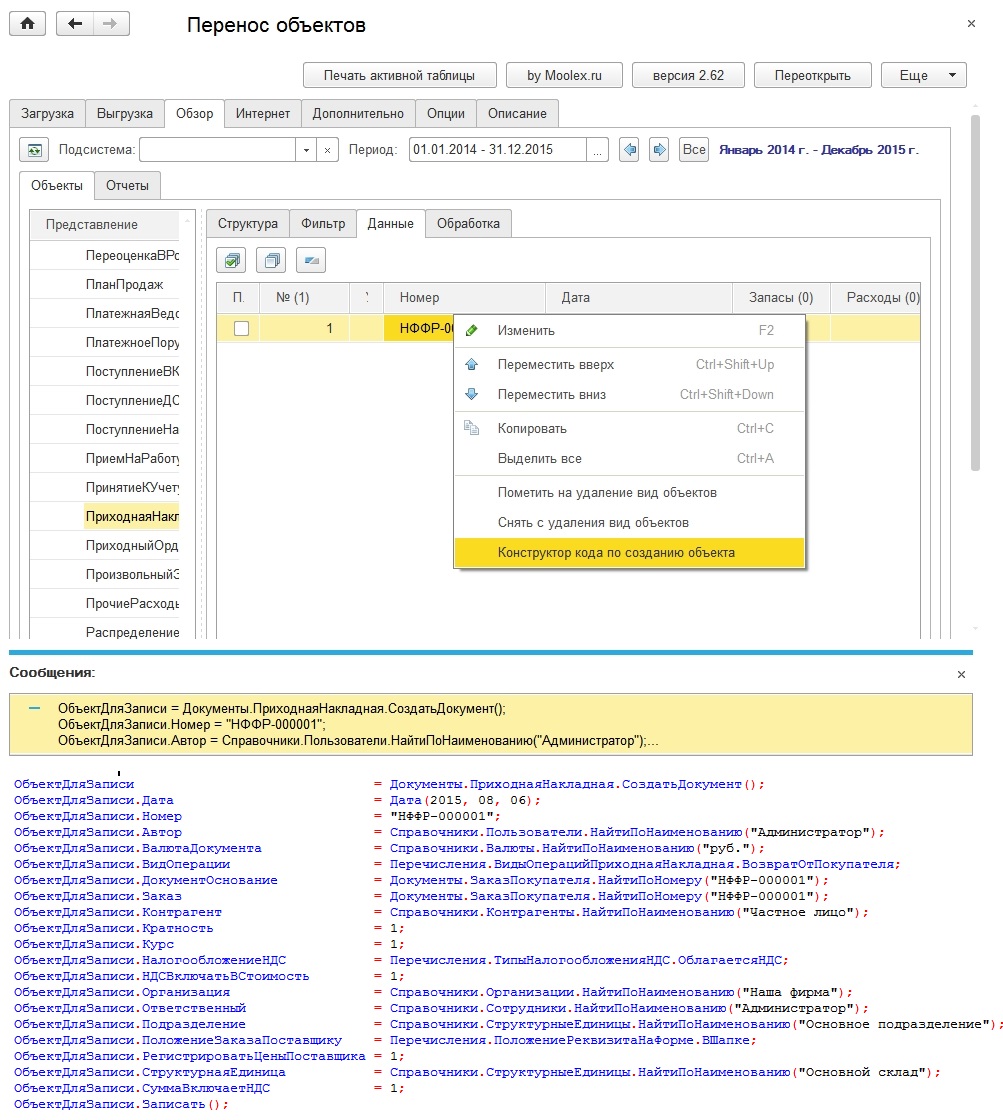Refresh the subsystem list with the green icon
The image size is (1003, 1120).
pos(34,150)
